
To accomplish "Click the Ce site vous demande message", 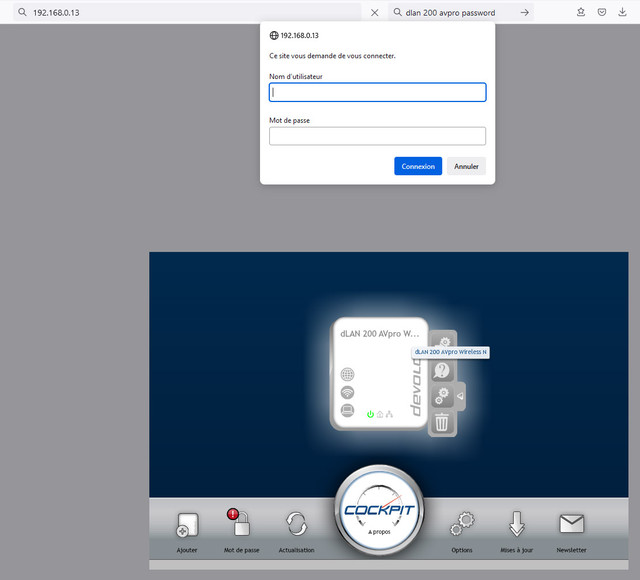I will point(332,56).
